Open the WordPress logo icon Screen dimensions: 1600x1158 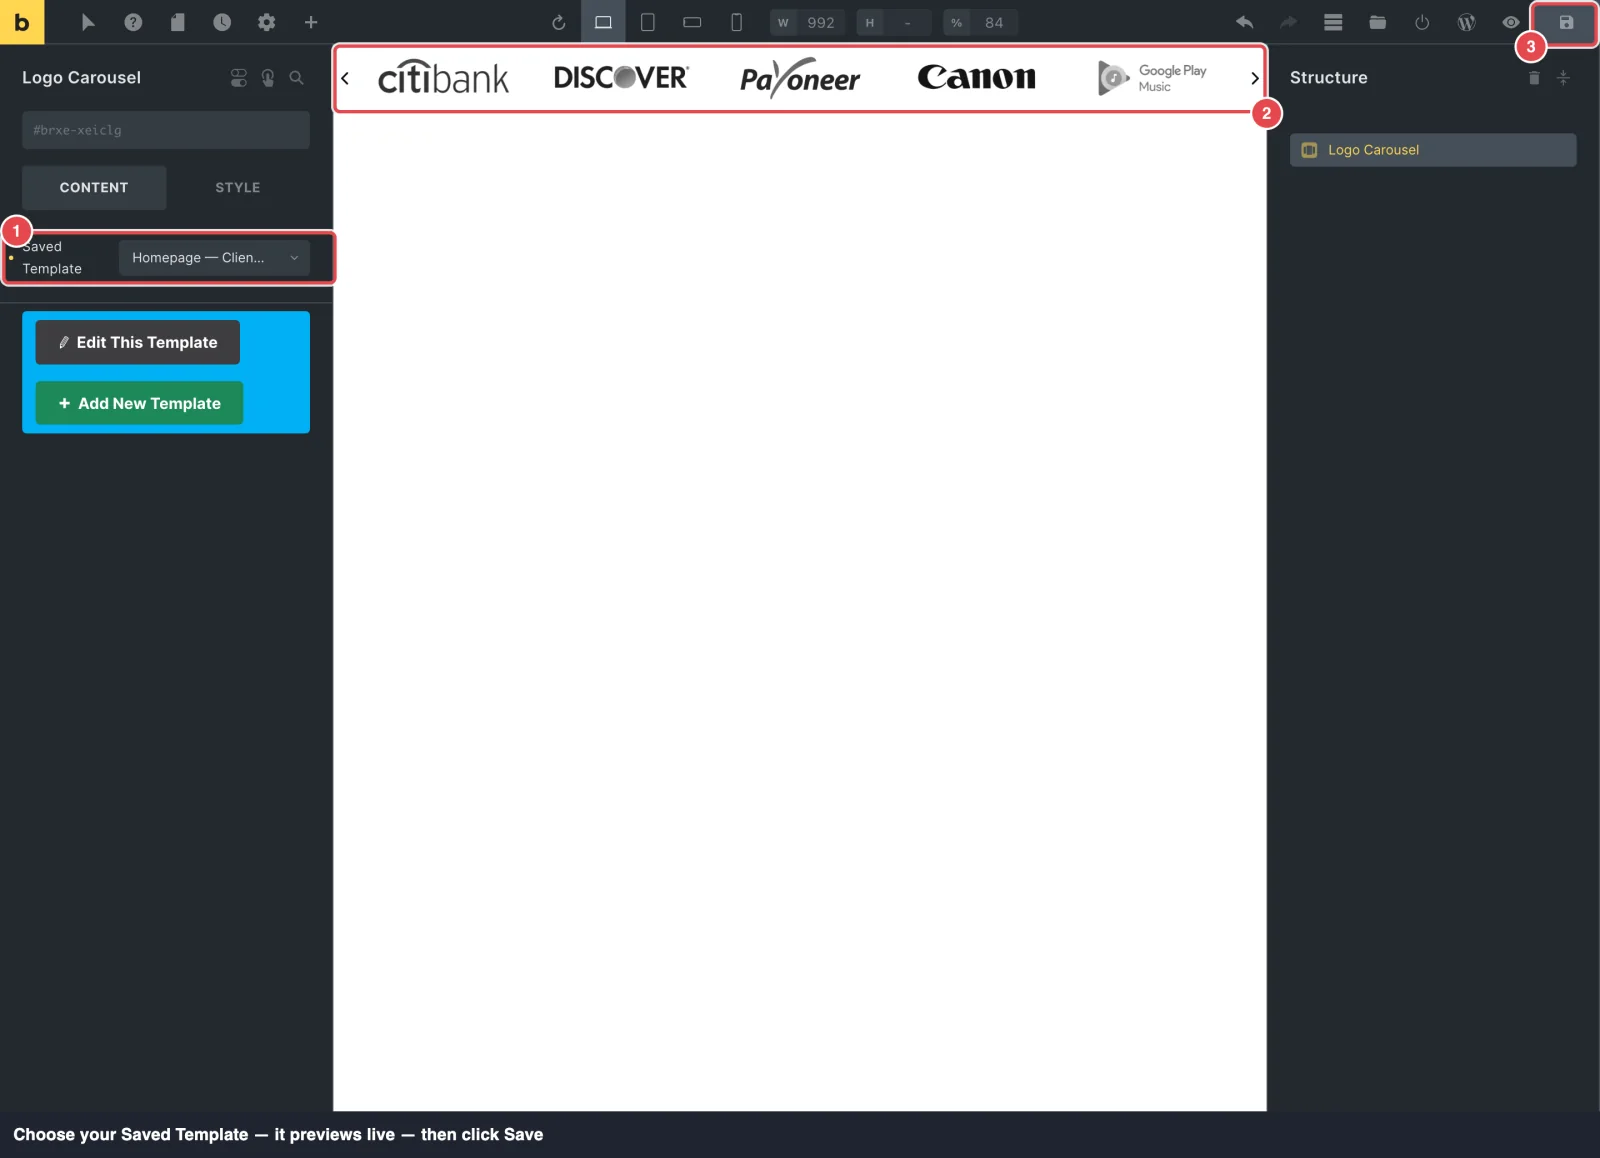1467,22
